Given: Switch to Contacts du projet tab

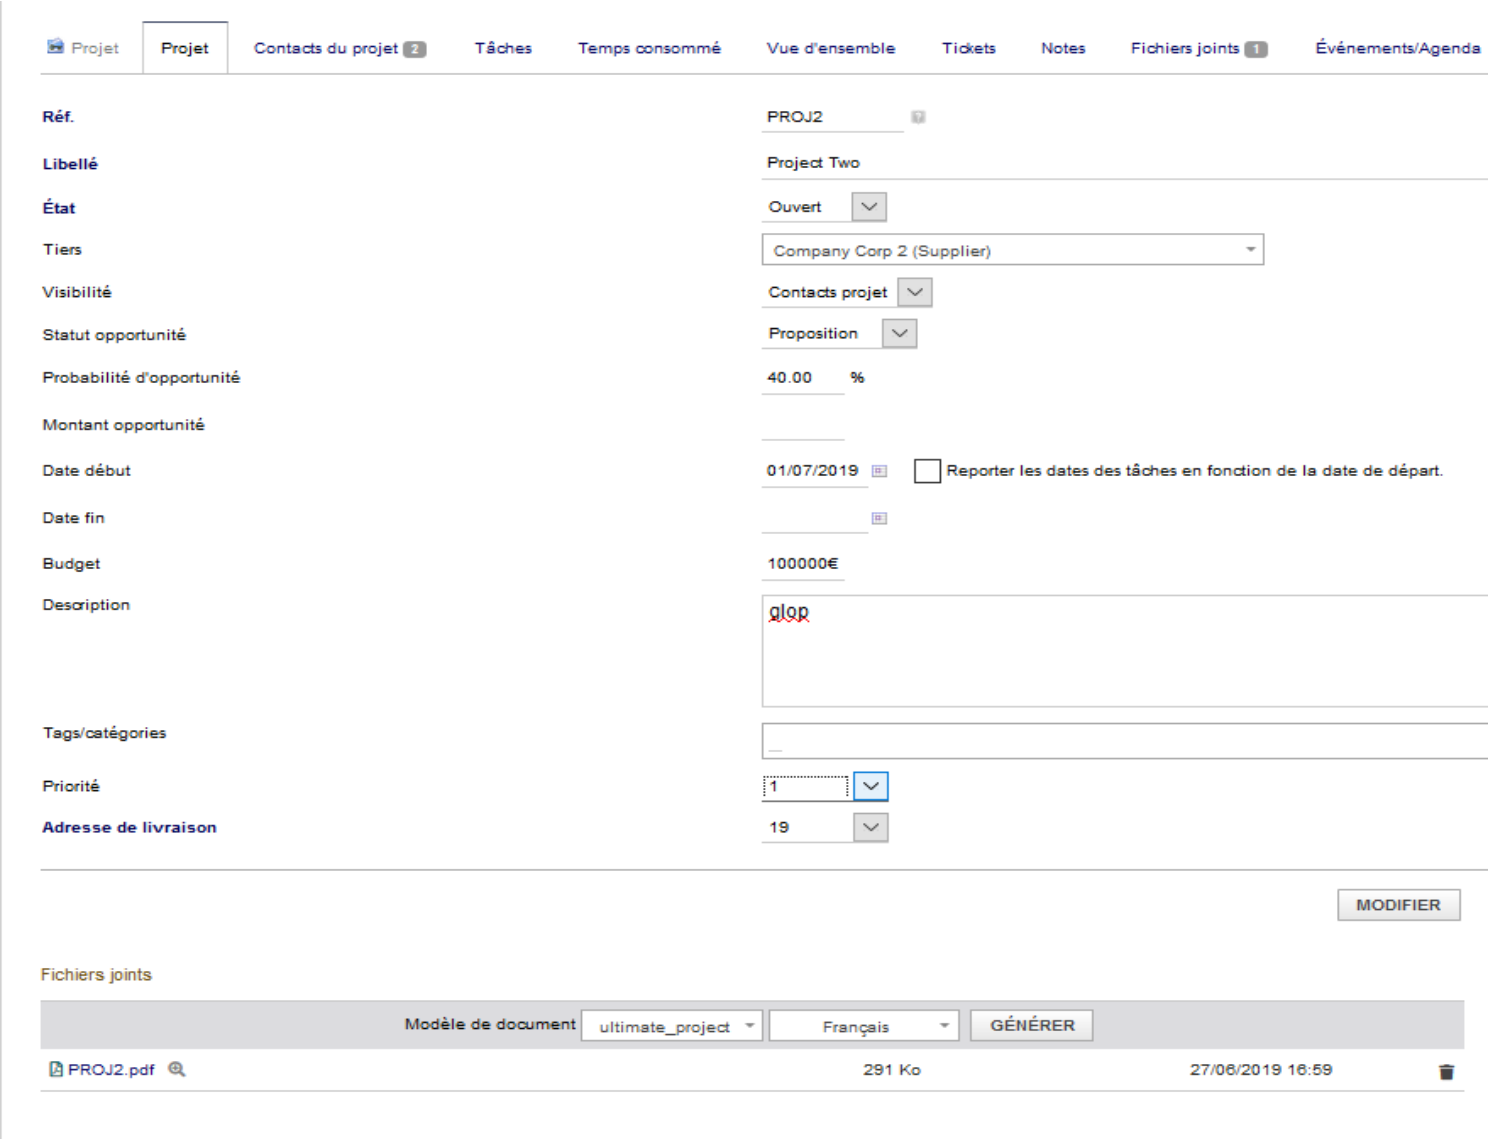Looking at the screenshot, I should pyautogui.click(x=340, y=48).
